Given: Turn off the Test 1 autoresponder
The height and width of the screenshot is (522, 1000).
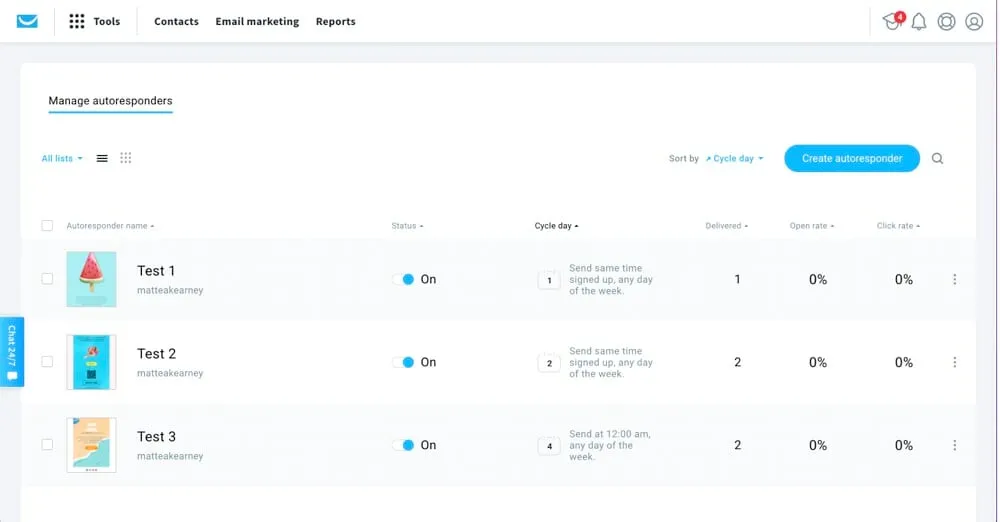Looking at the screenshot, I should pyautogui.click(x=404, y=280).
